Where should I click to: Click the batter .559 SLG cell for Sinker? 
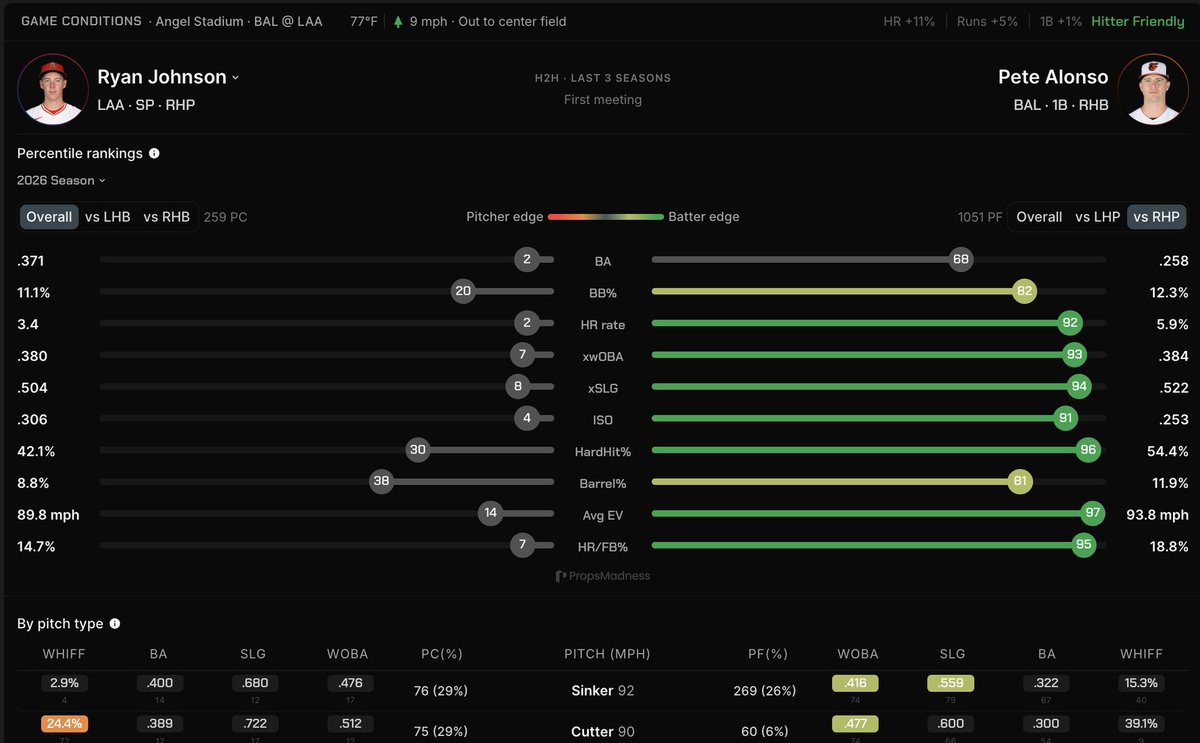pyautogui.click(x=950, y=683)
